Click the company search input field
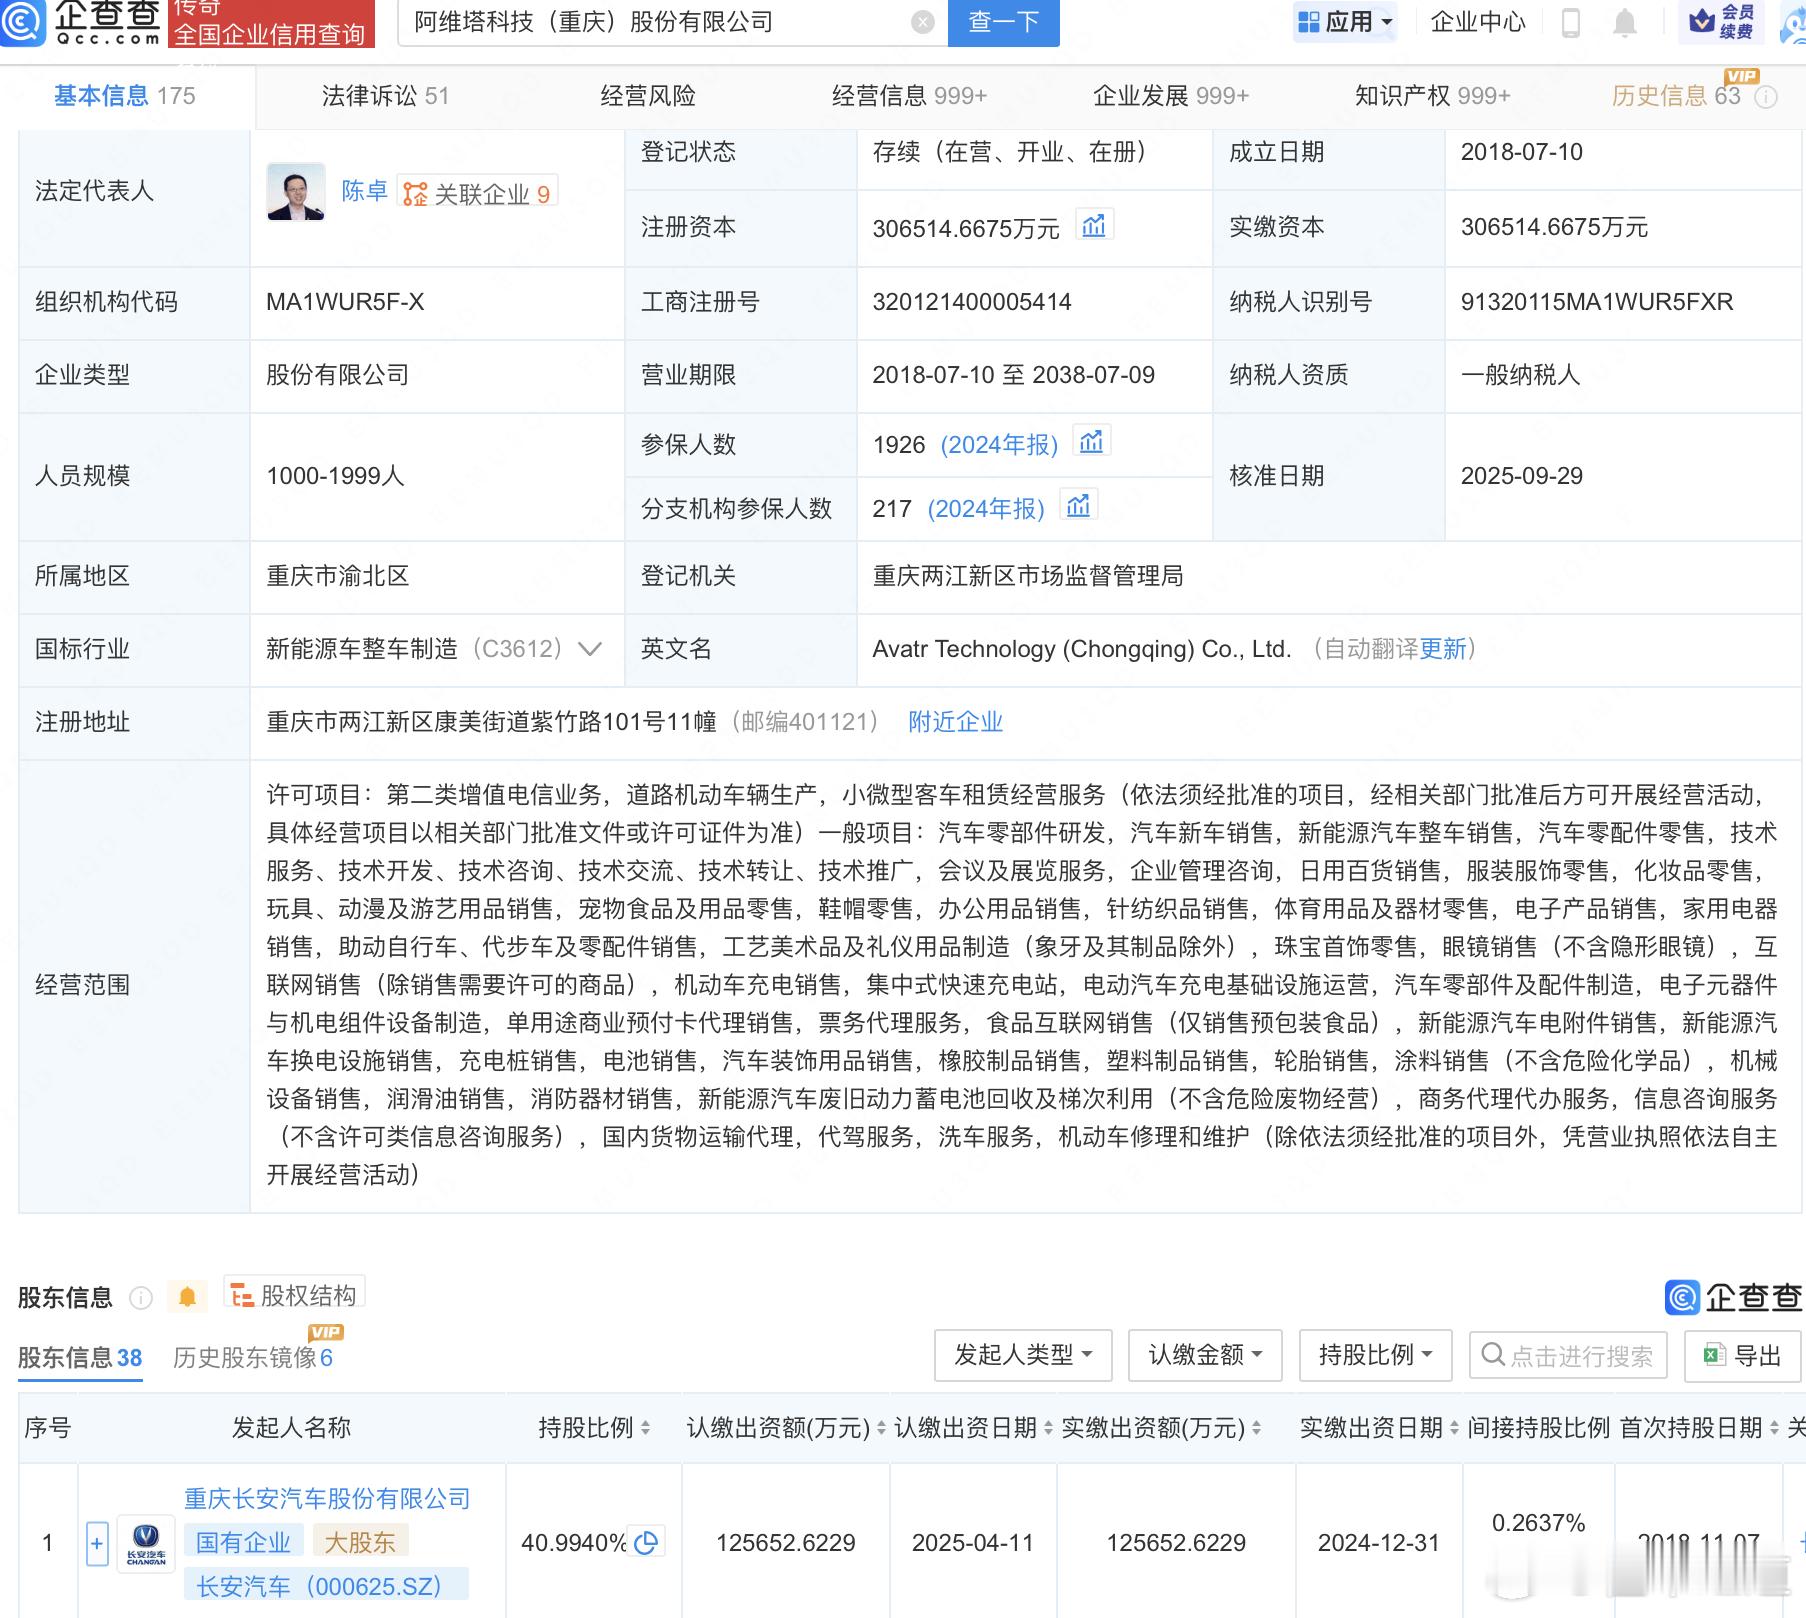1806x1618 pixels. 656,22
